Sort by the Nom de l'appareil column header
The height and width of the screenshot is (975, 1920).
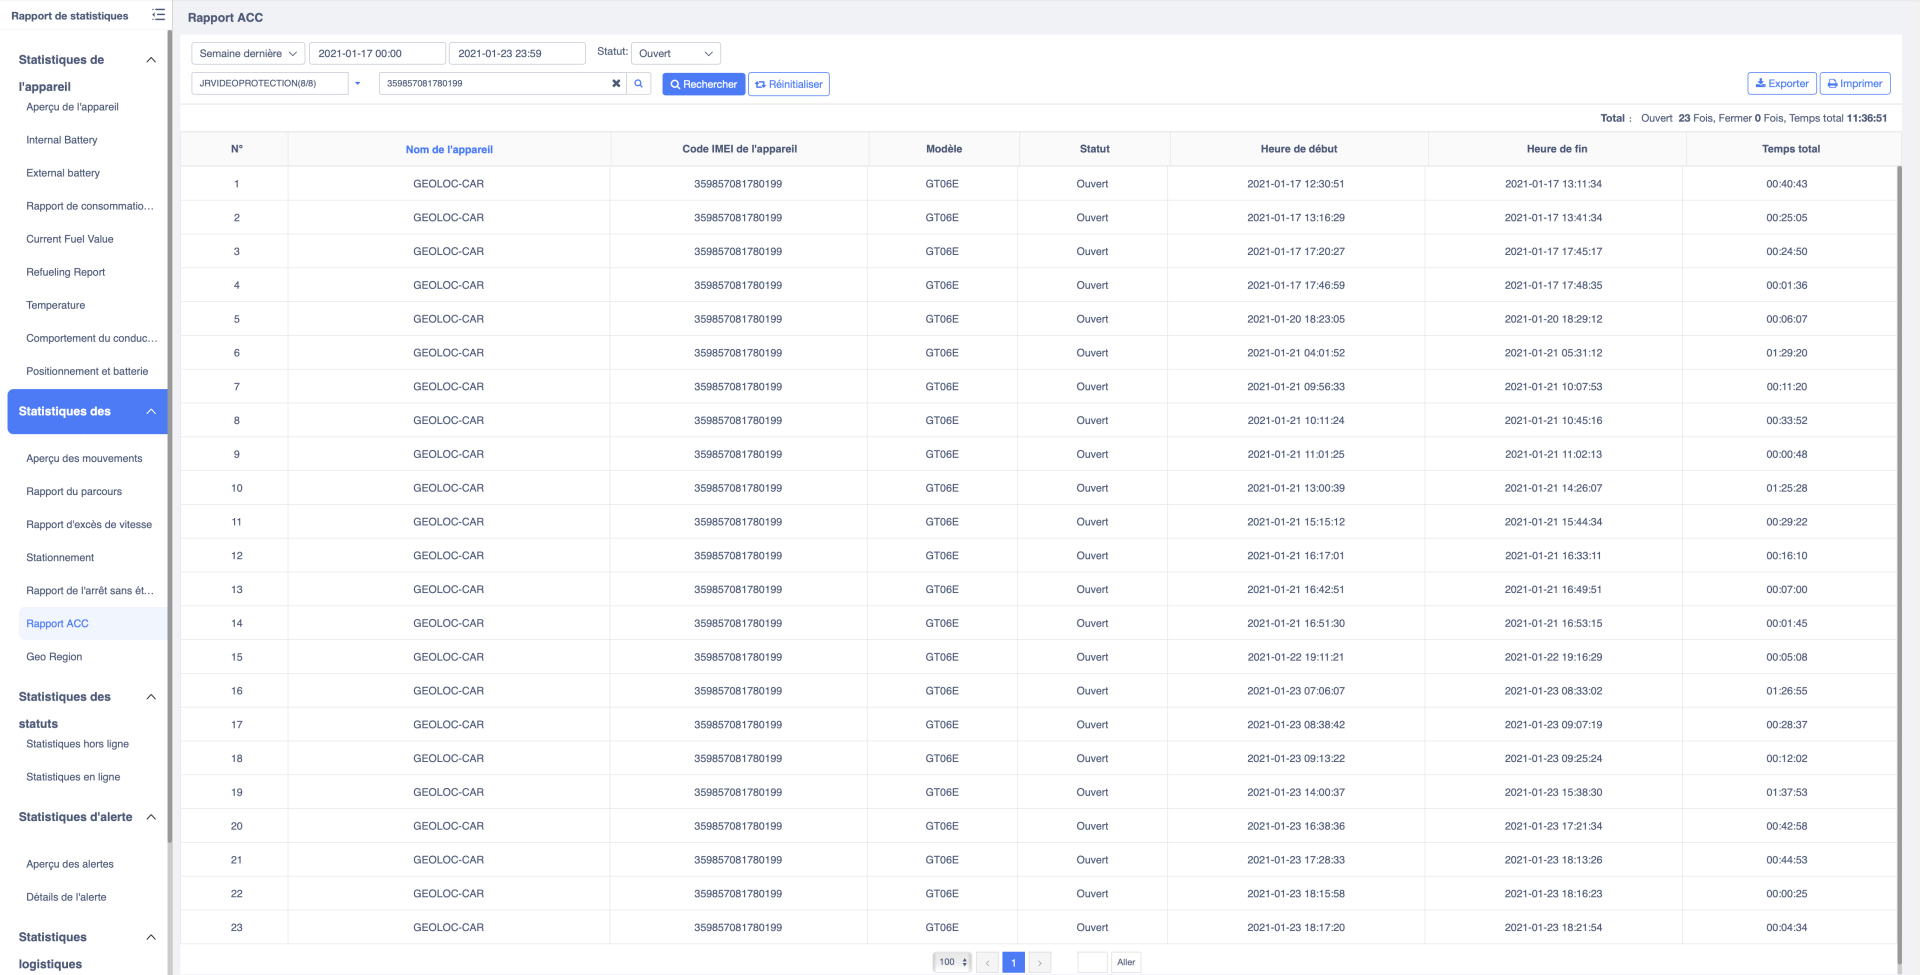(449, 150)
